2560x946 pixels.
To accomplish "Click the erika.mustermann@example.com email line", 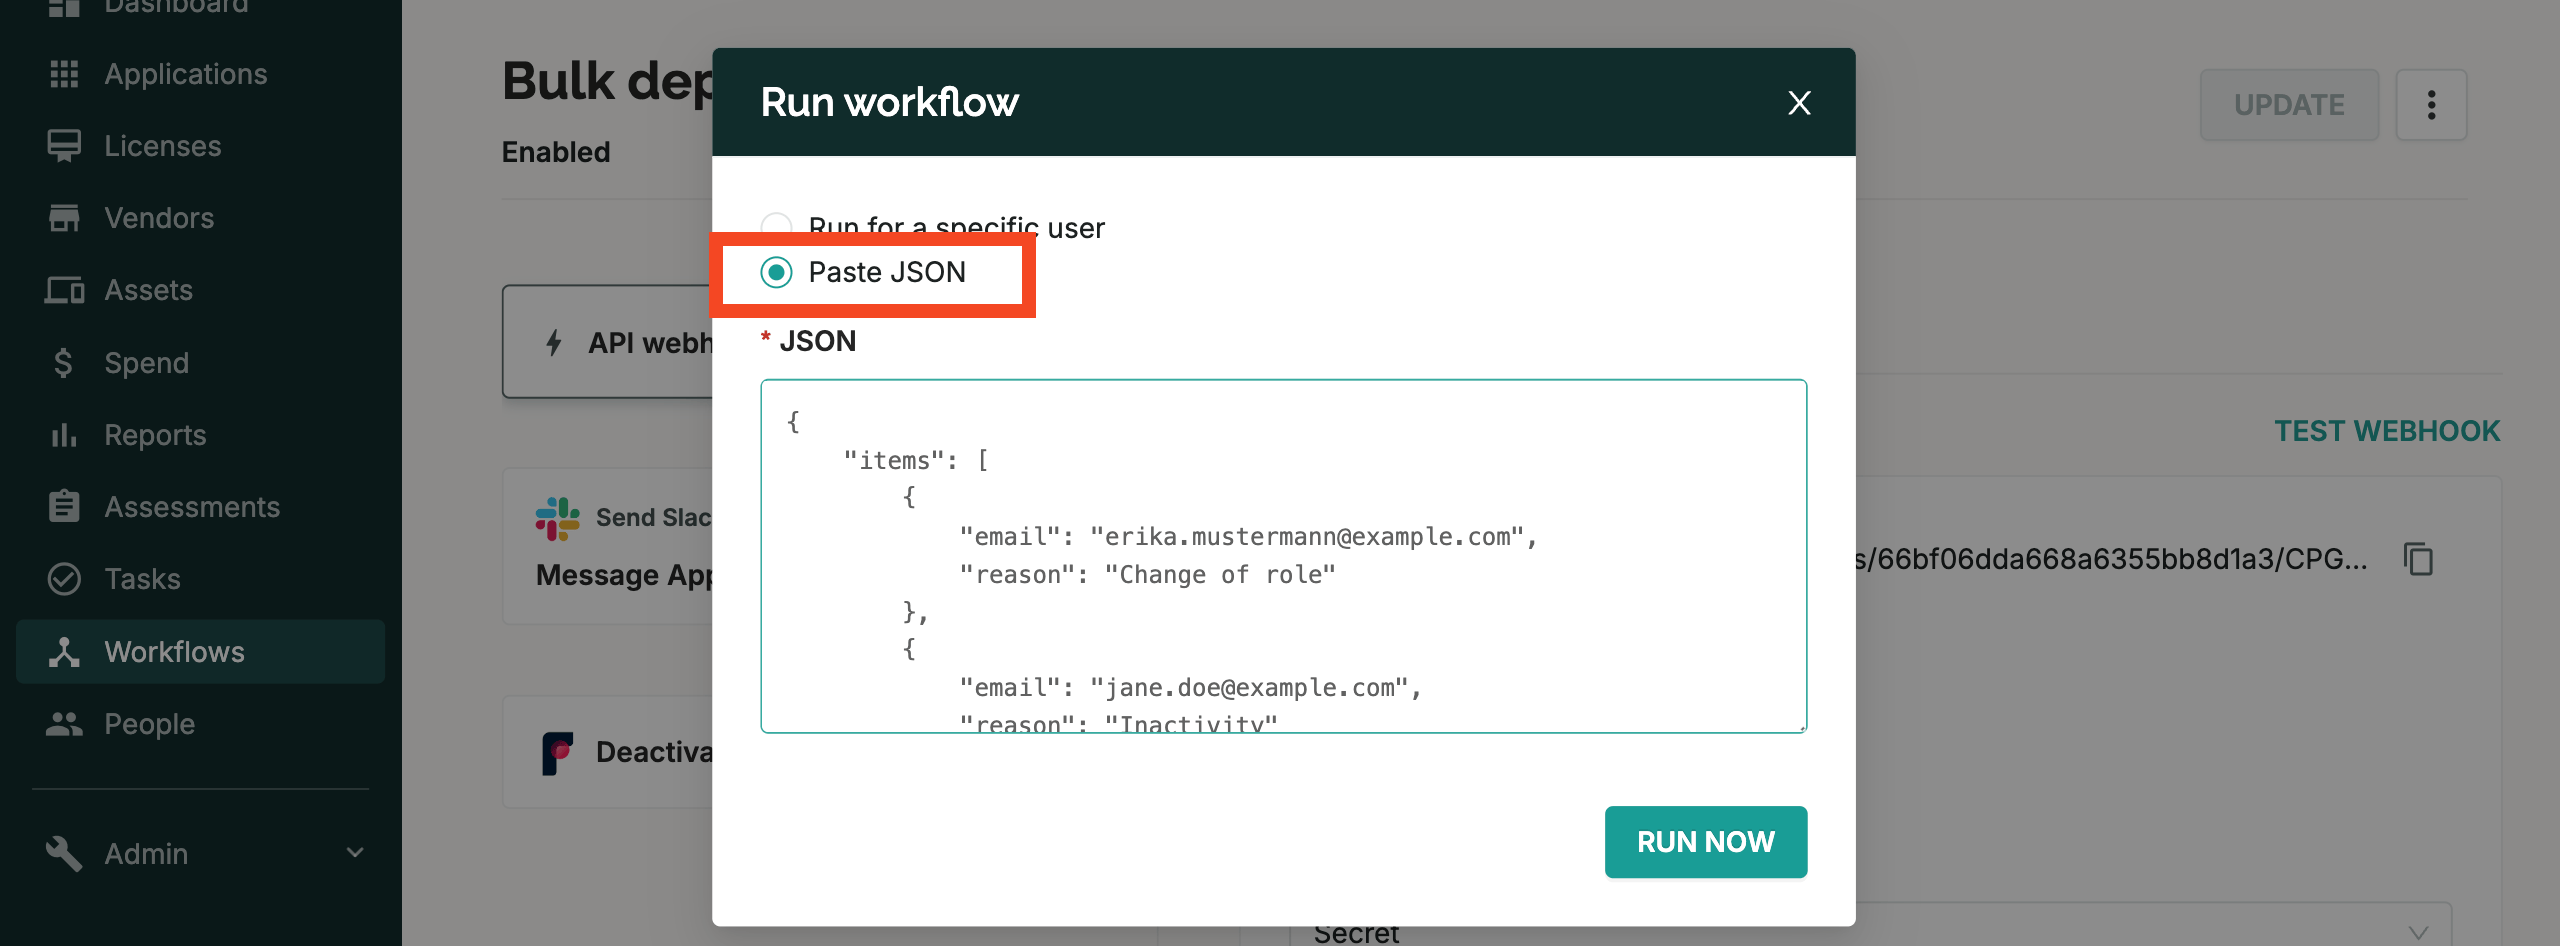I will tap(1248, 537).
